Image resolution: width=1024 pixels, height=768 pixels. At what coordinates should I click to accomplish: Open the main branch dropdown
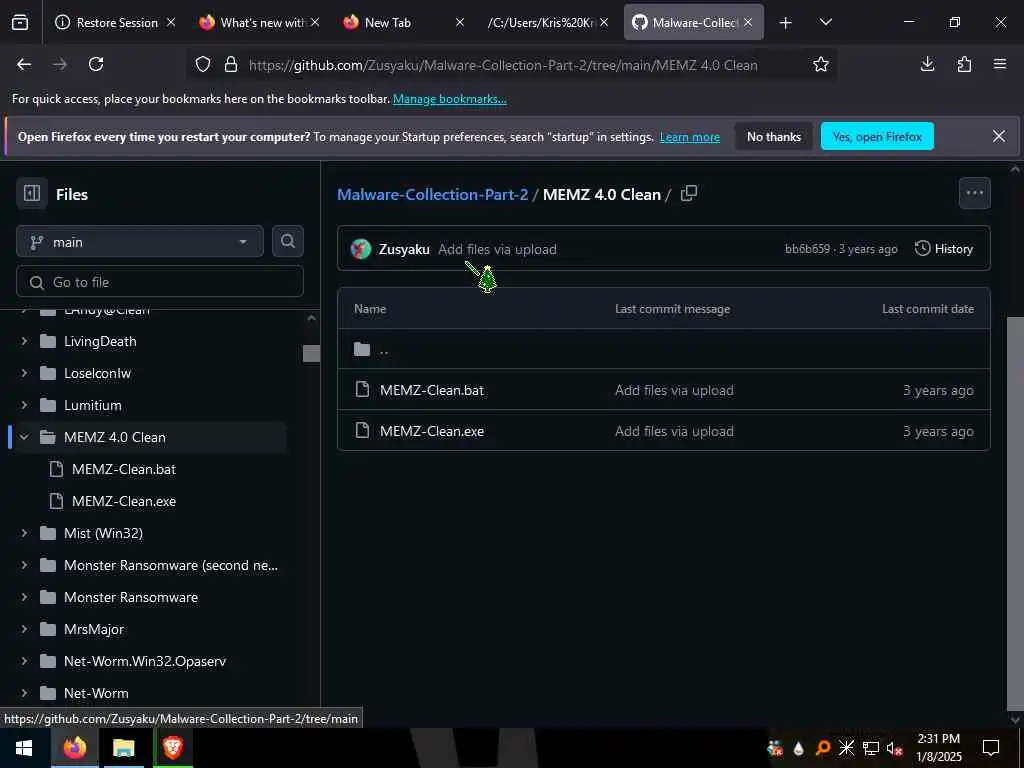point(140,242)
